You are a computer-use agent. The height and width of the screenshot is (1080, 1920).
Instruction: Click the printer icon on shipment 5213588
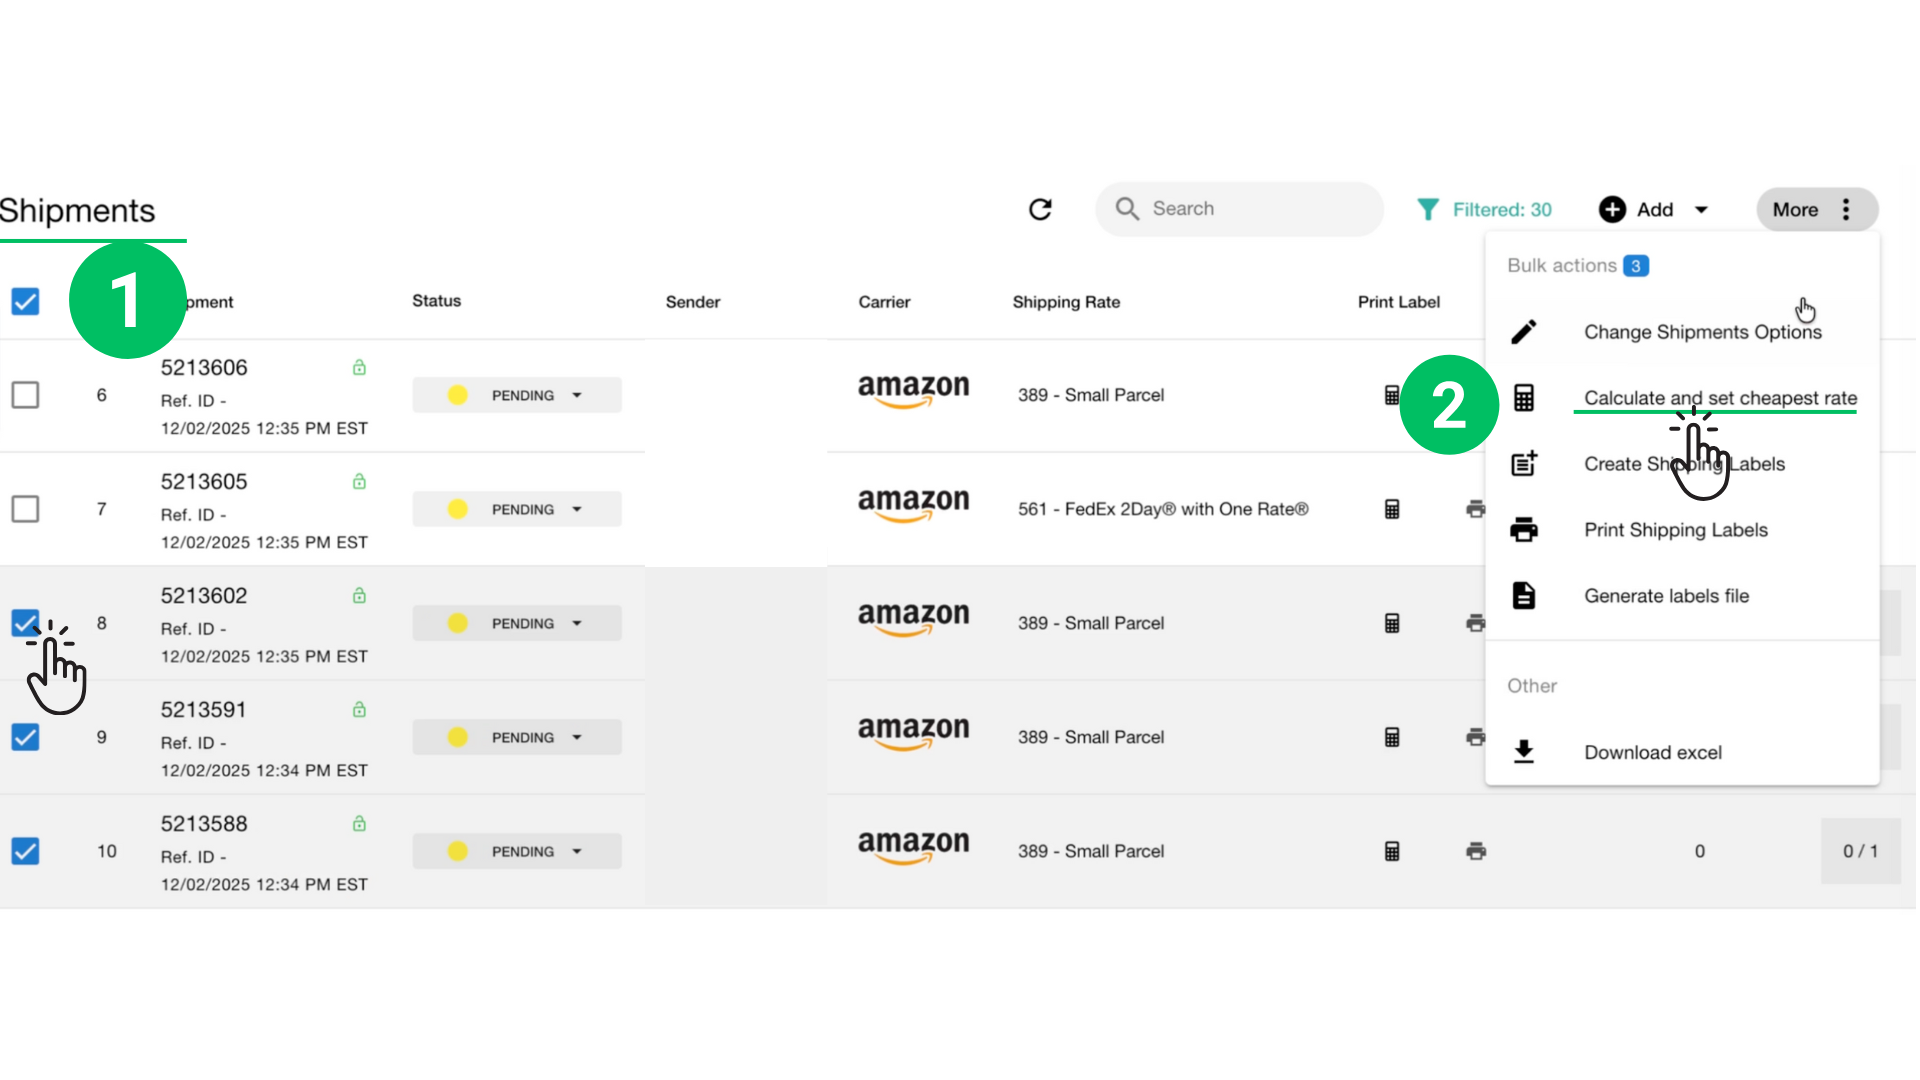[x=1477, y=851]
